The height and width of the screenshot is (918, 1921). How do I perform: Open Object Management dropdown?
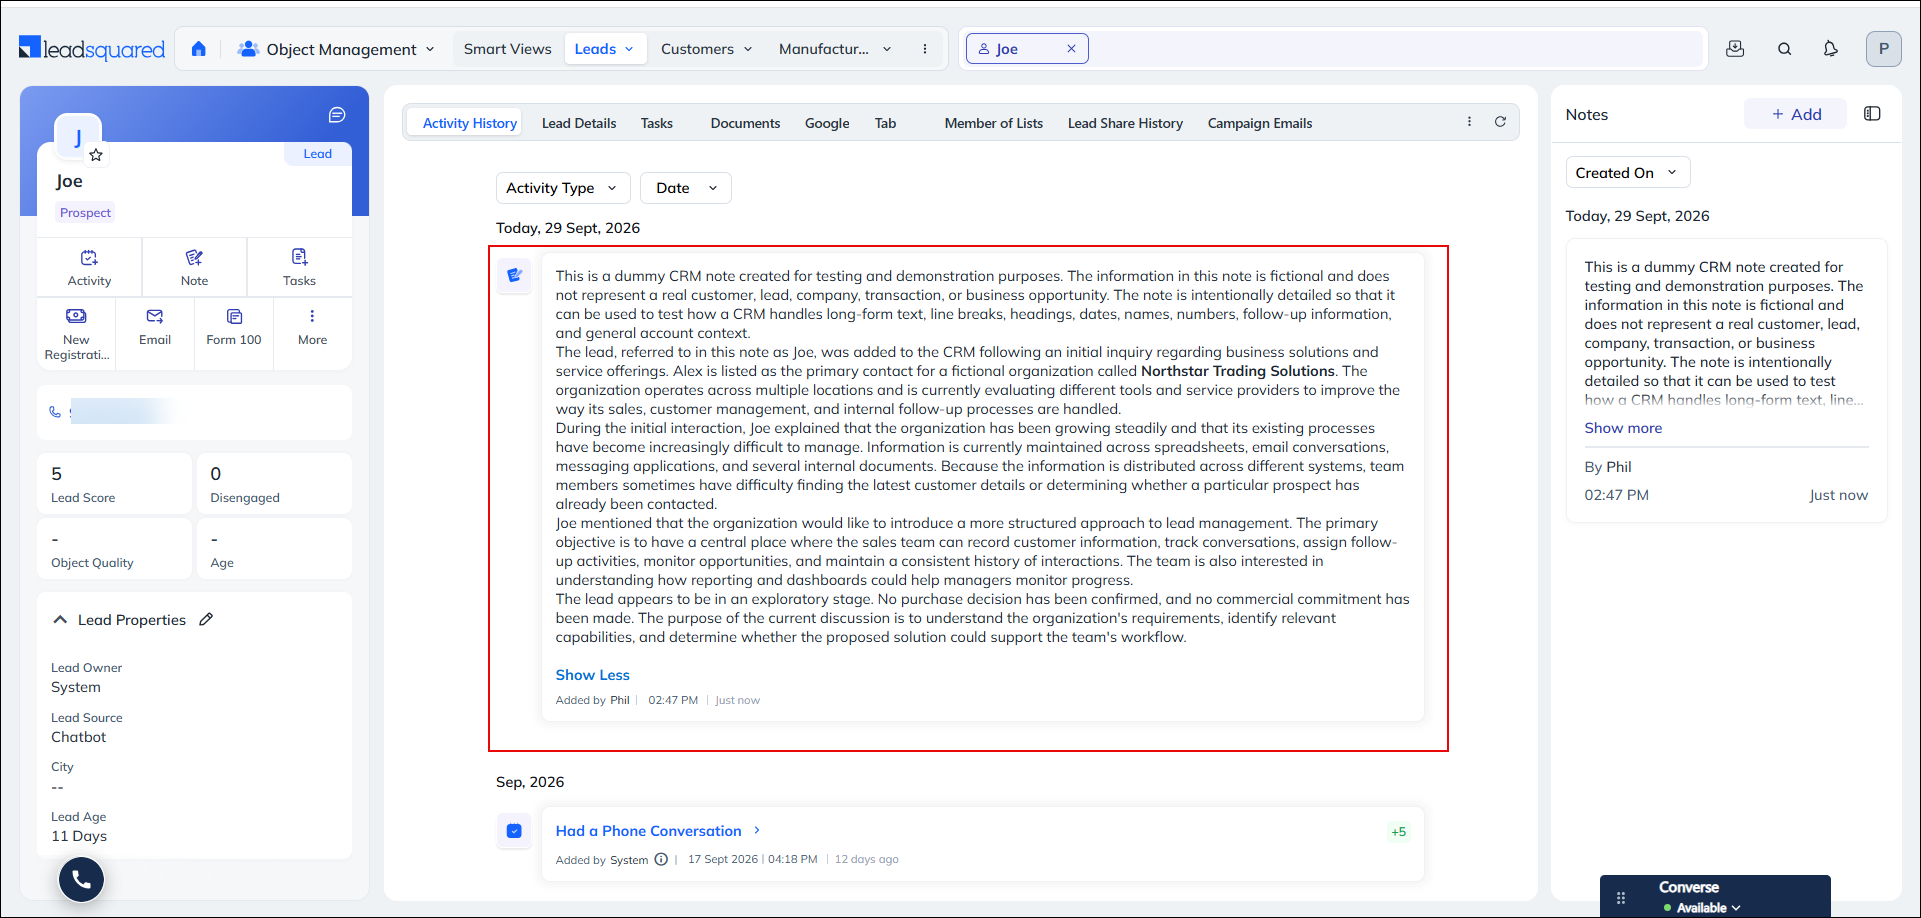point(337,49)
